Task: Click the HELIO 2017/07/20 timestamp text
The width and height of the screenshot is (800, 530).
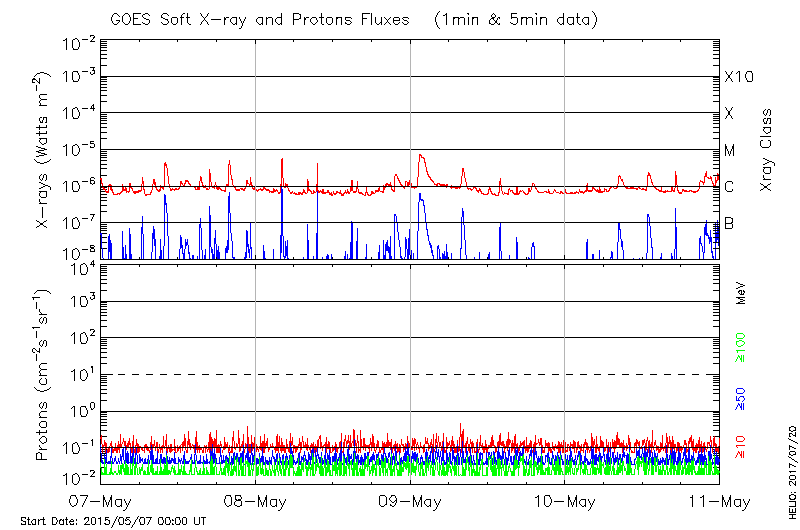Action: click(790, 458)
